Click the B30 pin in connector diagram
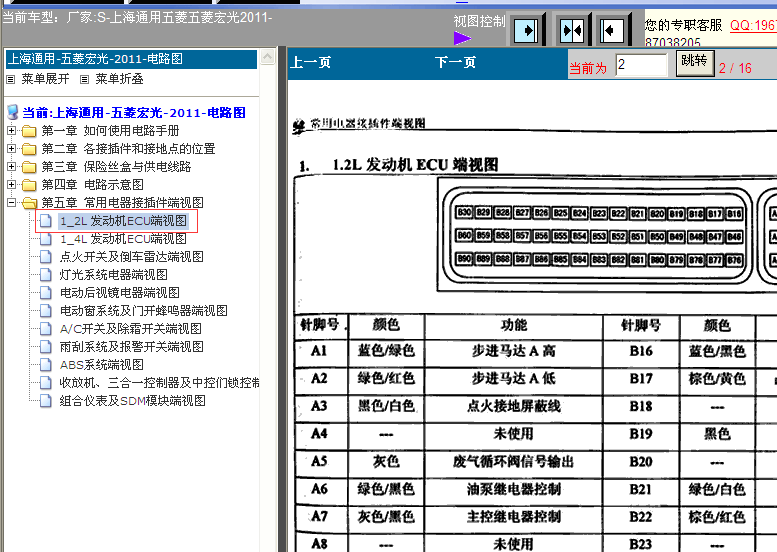Viewport: 777px width, 552px height. 464,213
